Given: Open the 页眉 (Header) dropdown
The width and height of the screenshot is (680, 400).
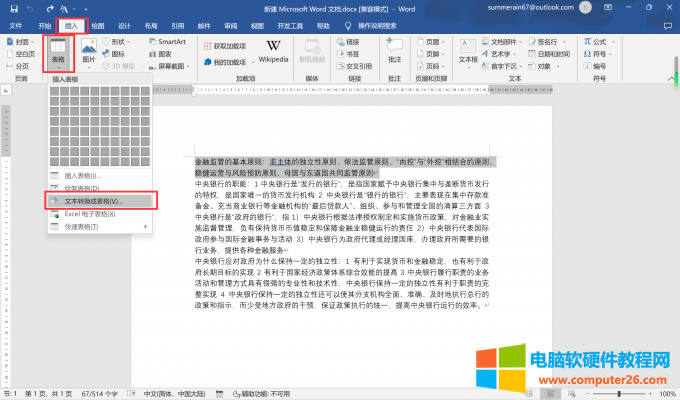Looking at the screenshot, I should 433,42.
